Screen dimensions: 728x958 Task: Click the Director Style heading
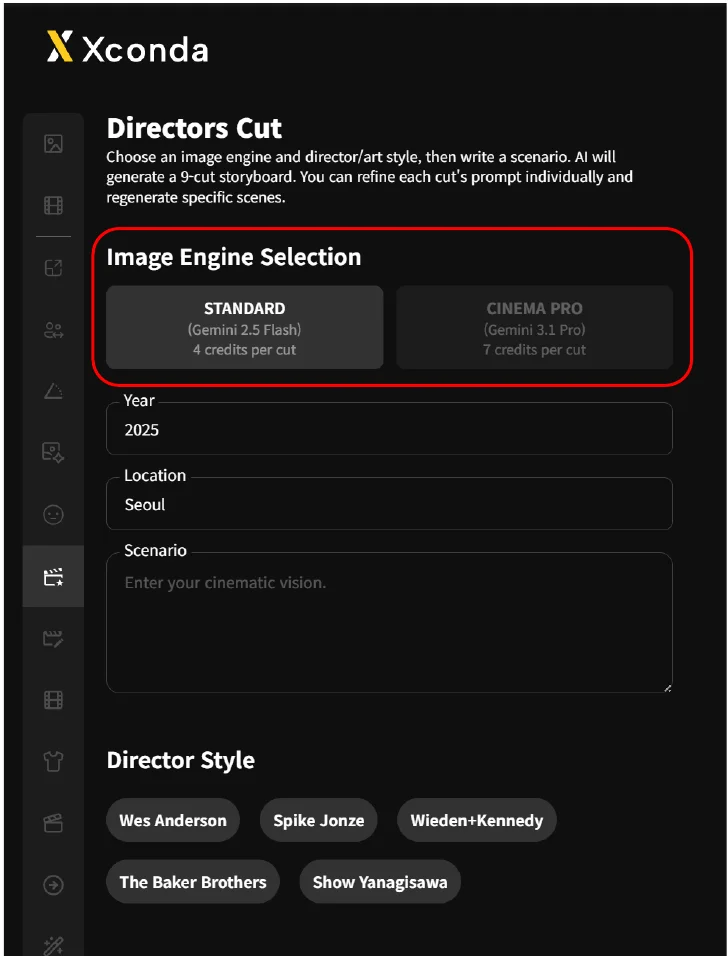point(181,760)
